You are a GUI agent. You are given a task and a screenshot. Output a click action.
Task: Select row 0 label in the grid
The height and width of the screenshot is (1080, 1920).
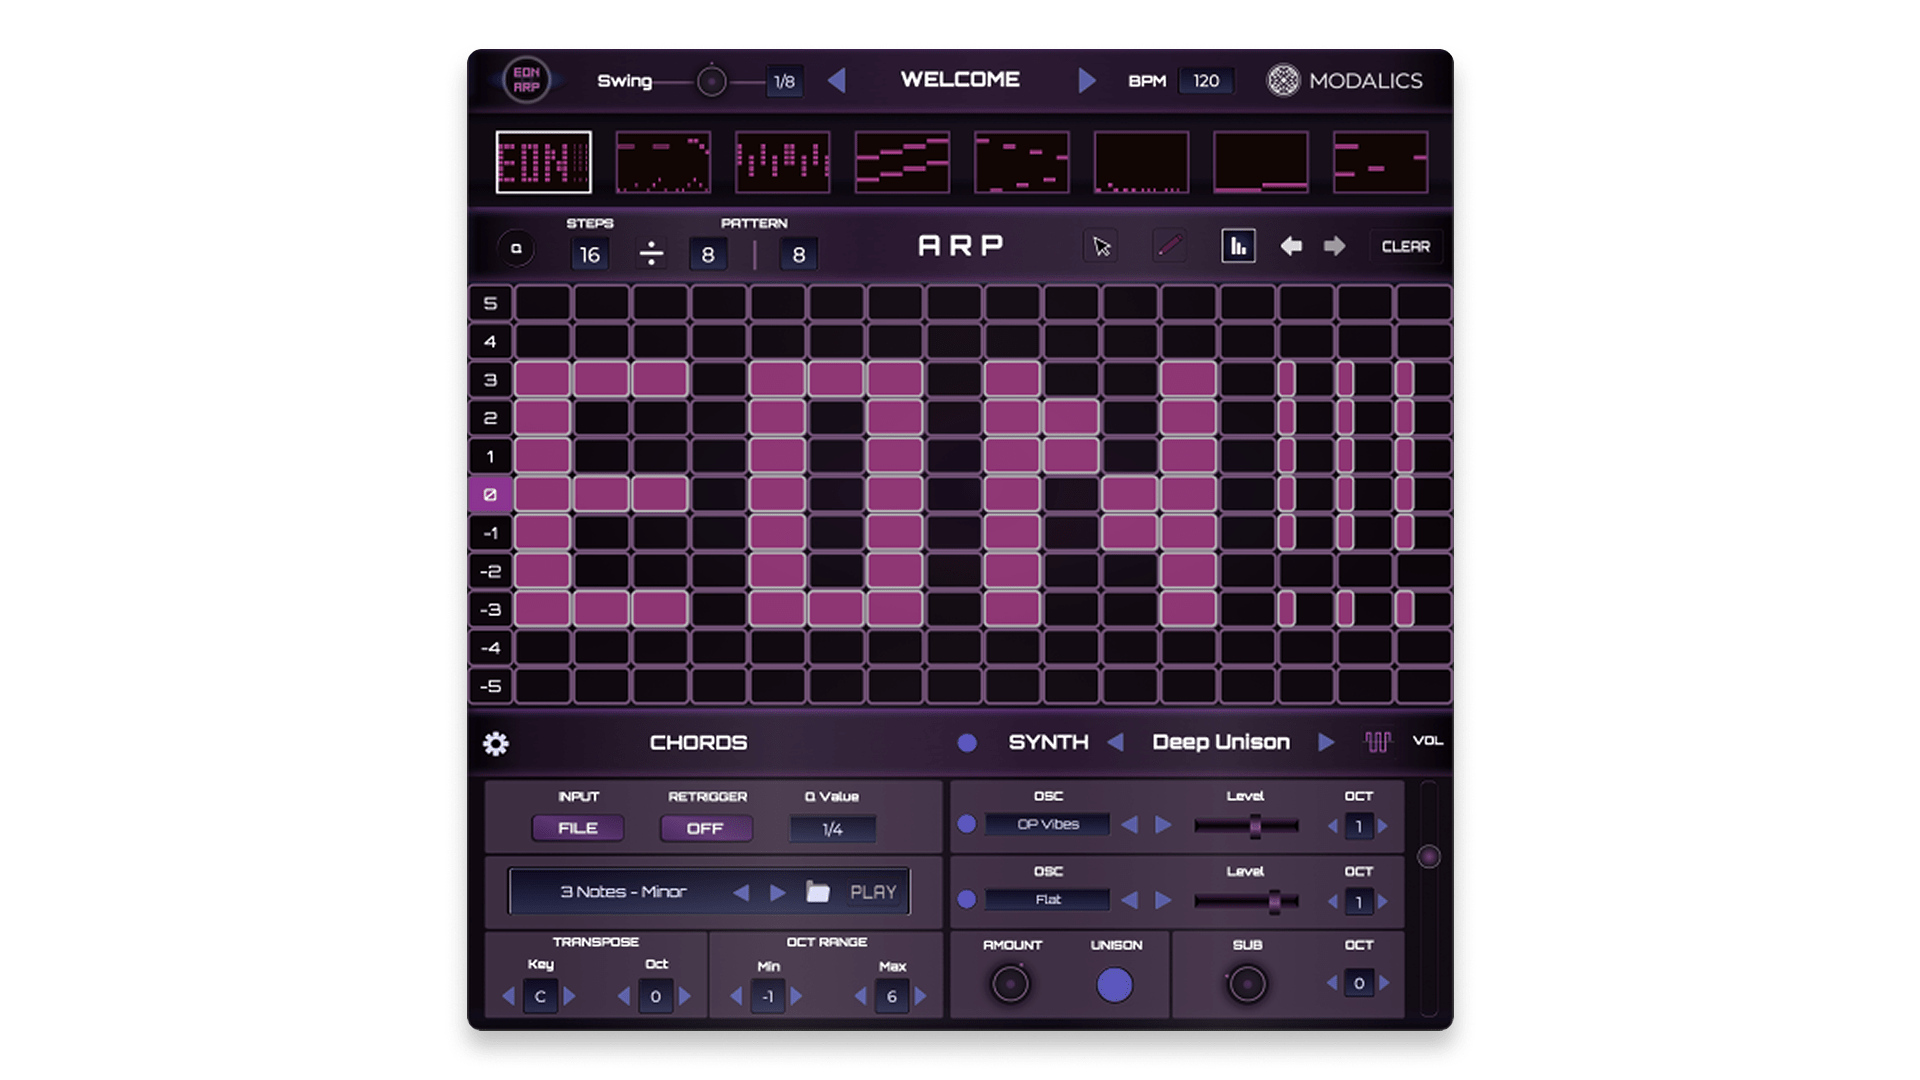tap(490, 494)
